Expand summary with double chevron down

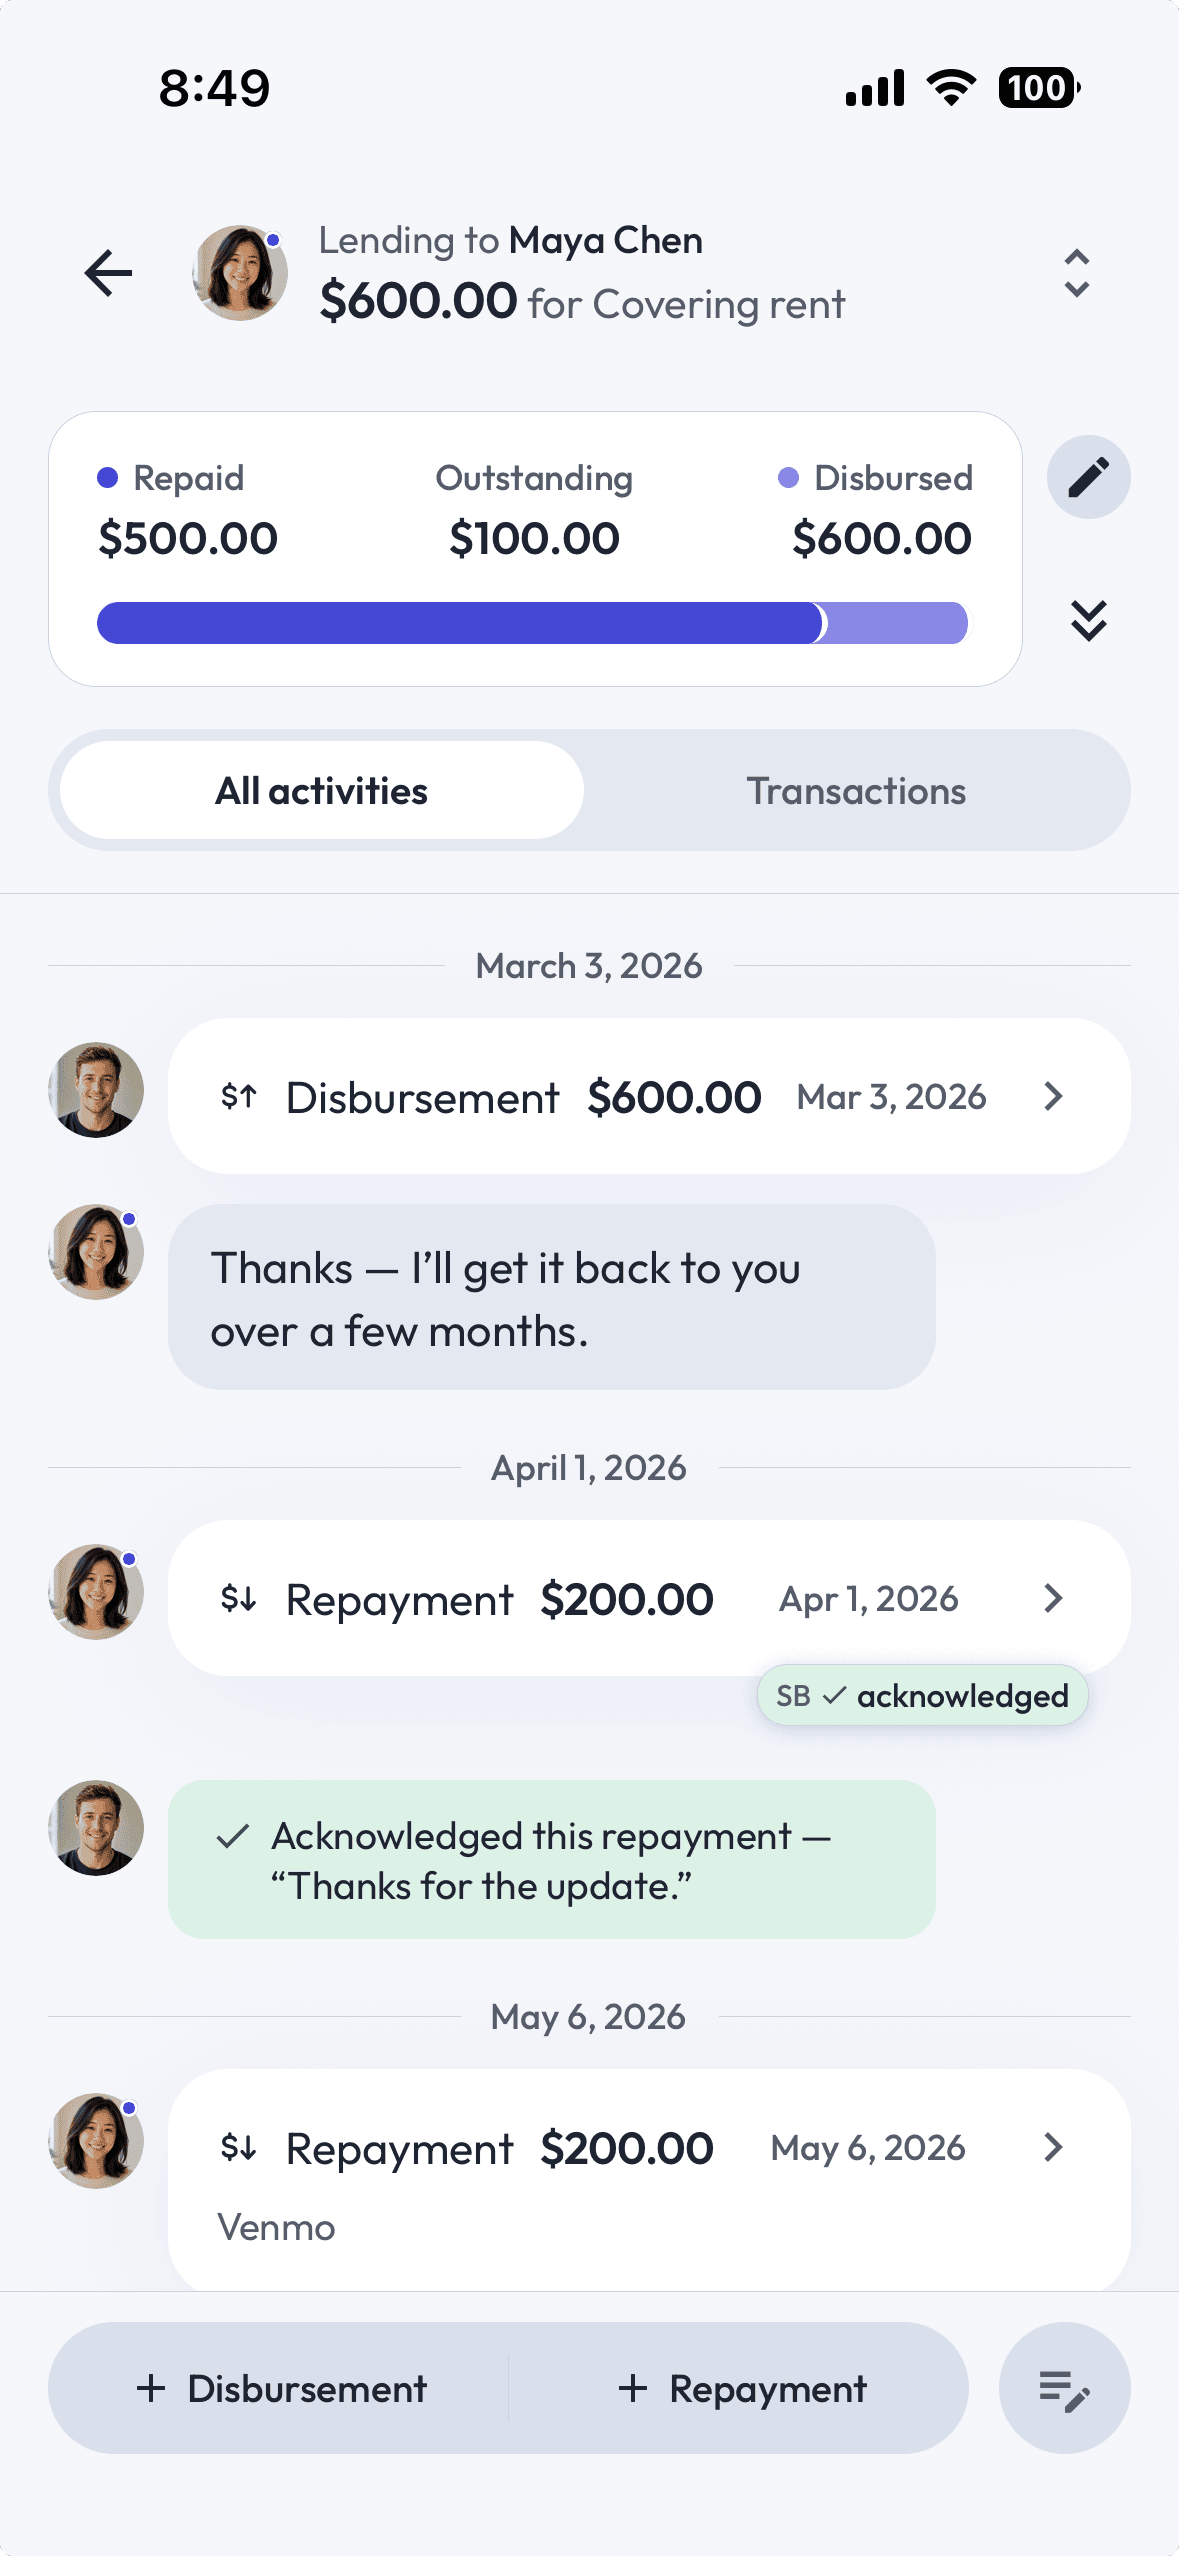(x=1088, y=620)
